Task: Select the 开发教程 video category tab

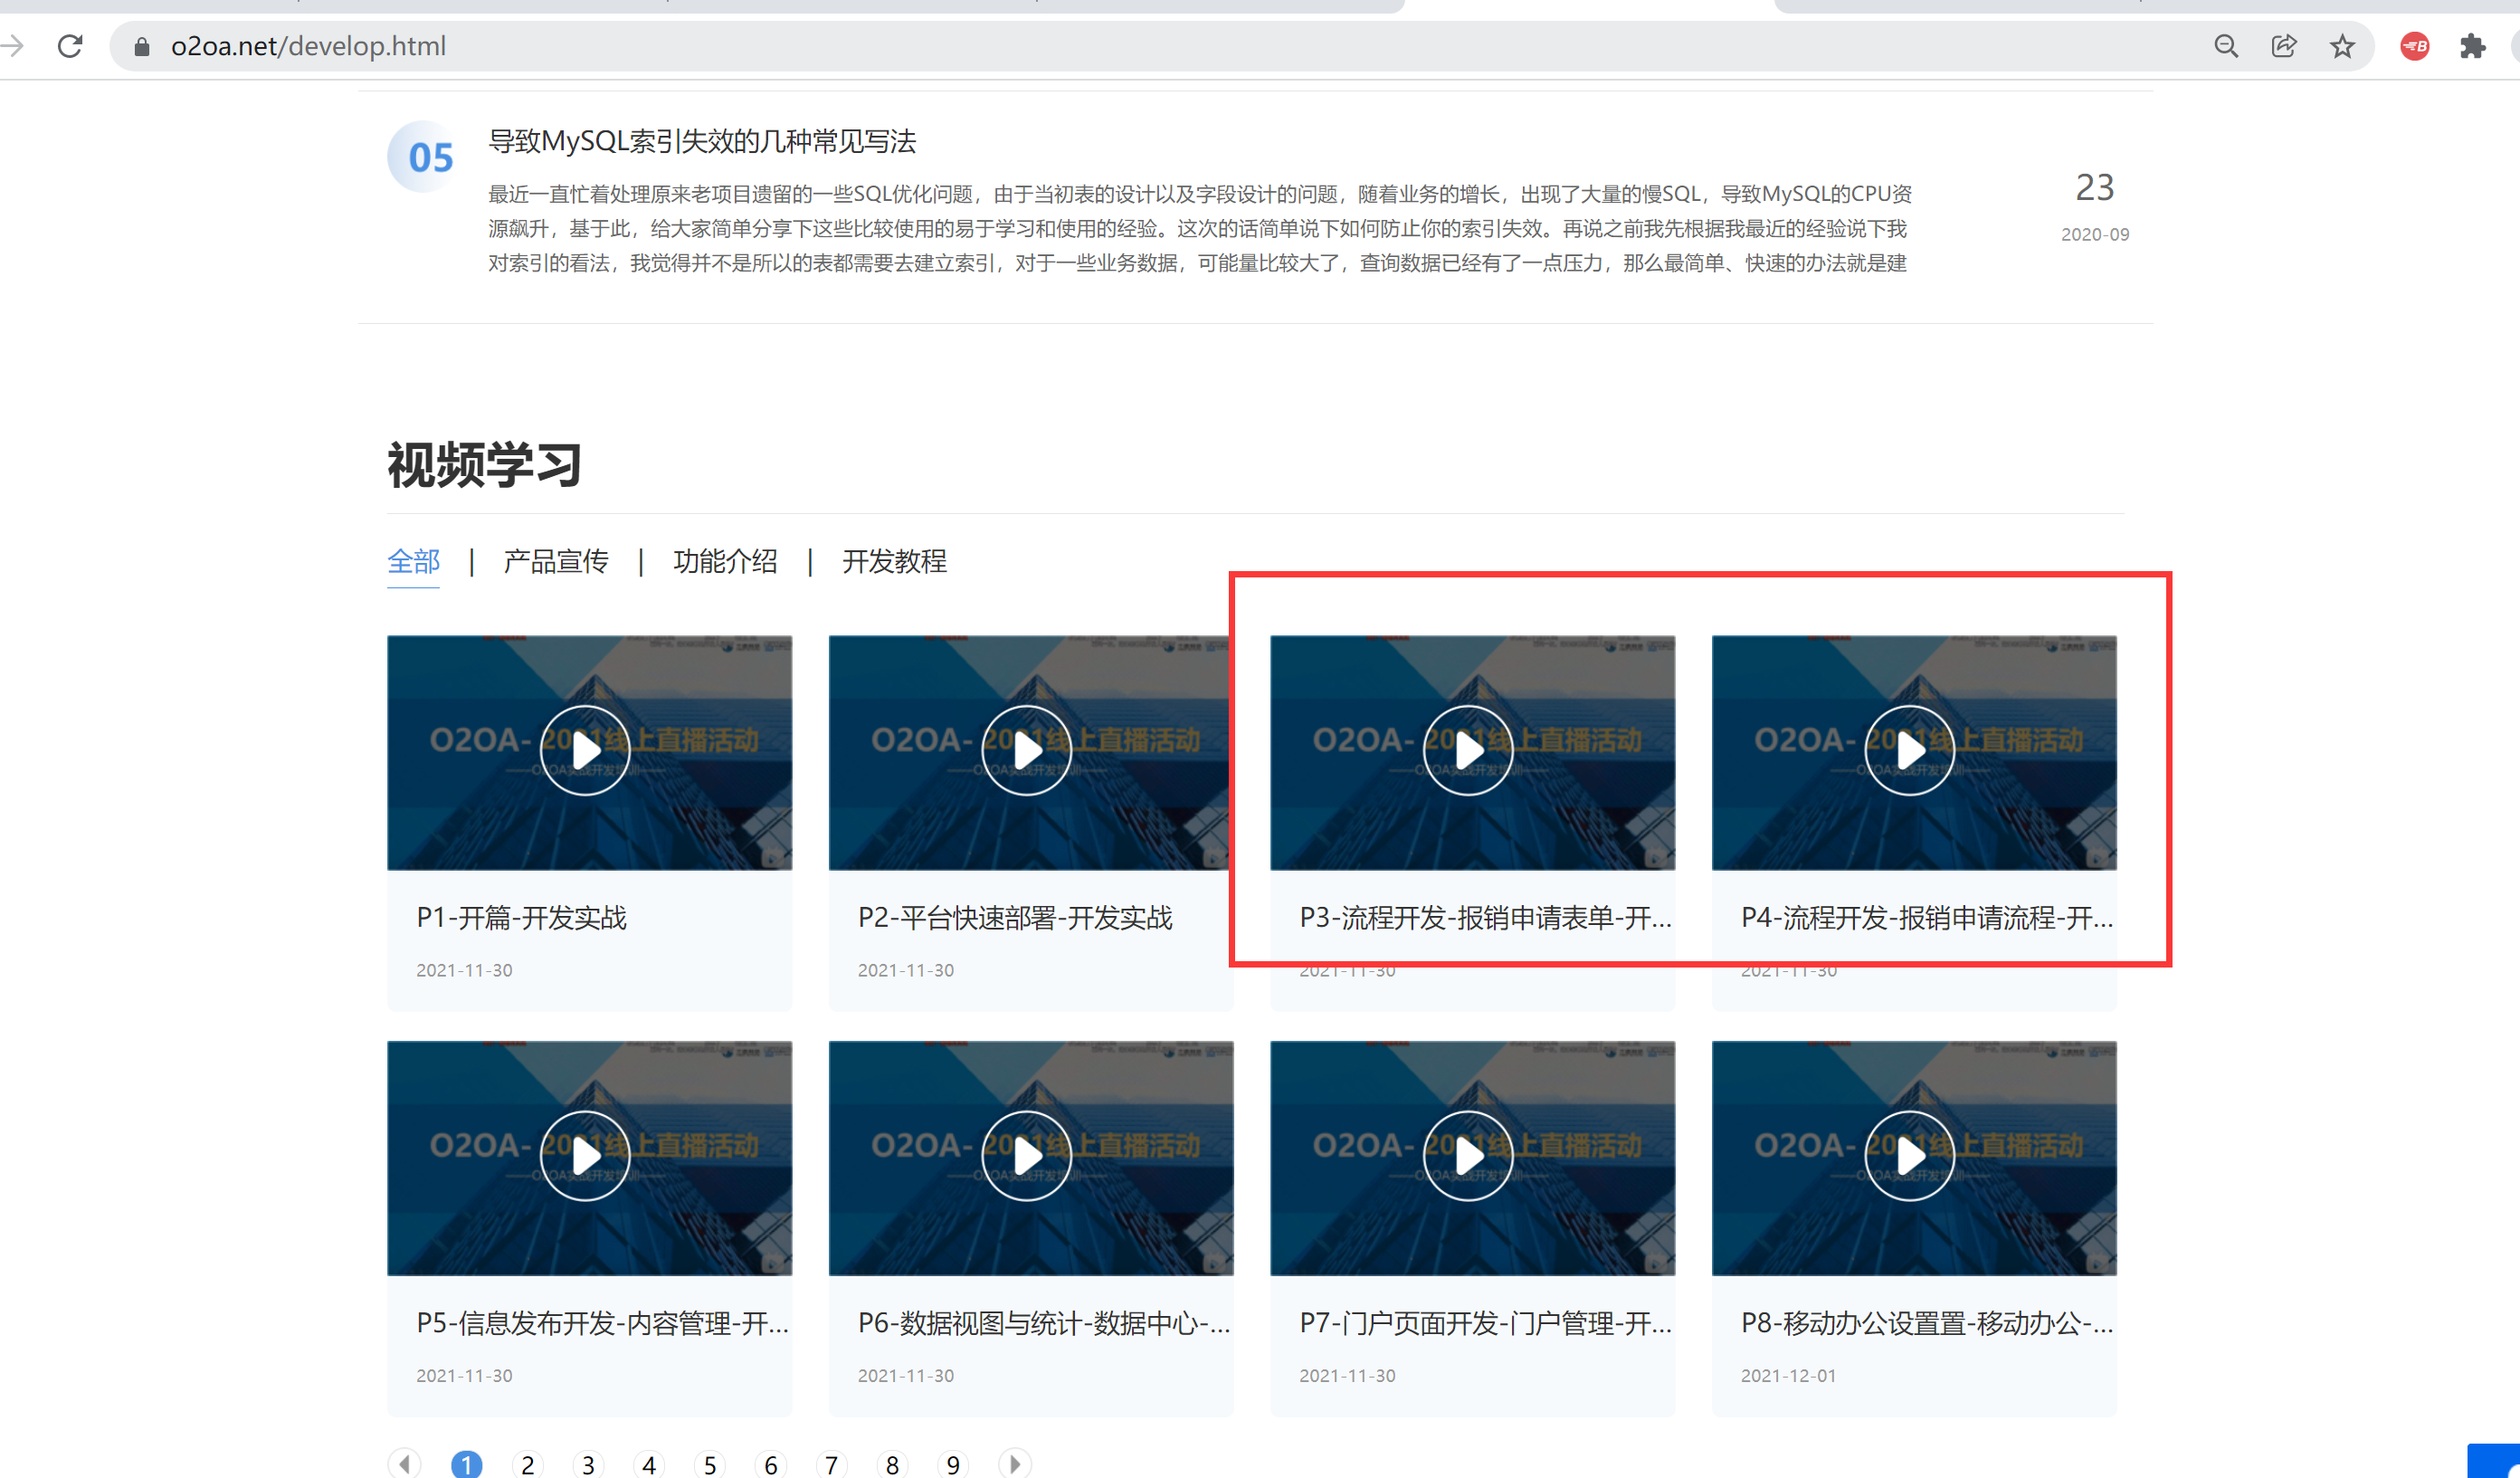Action: [894, 561]
